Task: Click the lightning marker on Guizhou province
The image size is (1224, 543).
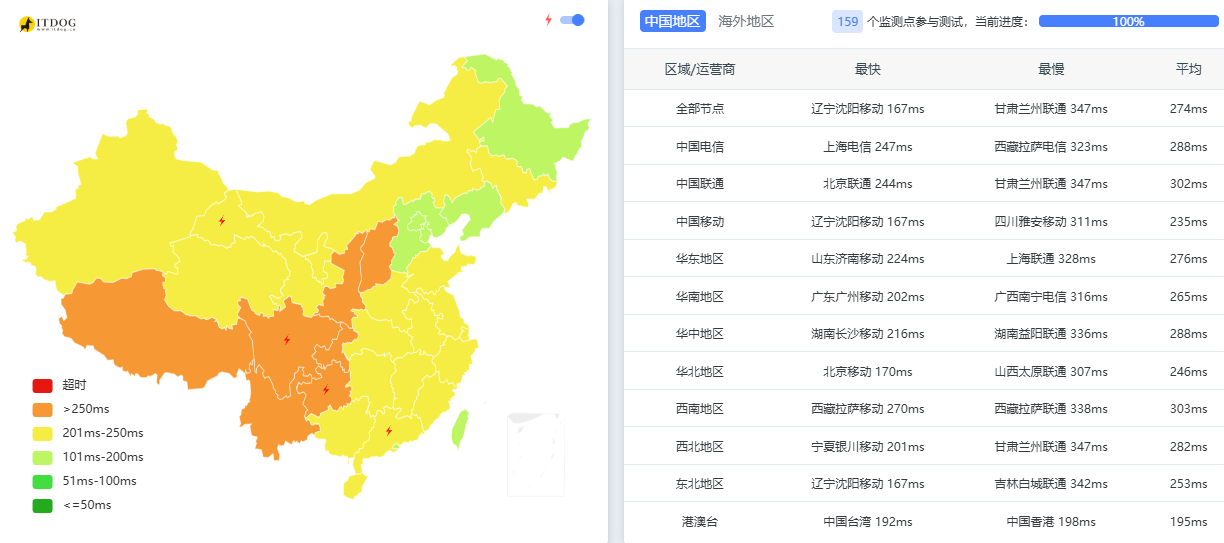Action: [x=325, y=390]
